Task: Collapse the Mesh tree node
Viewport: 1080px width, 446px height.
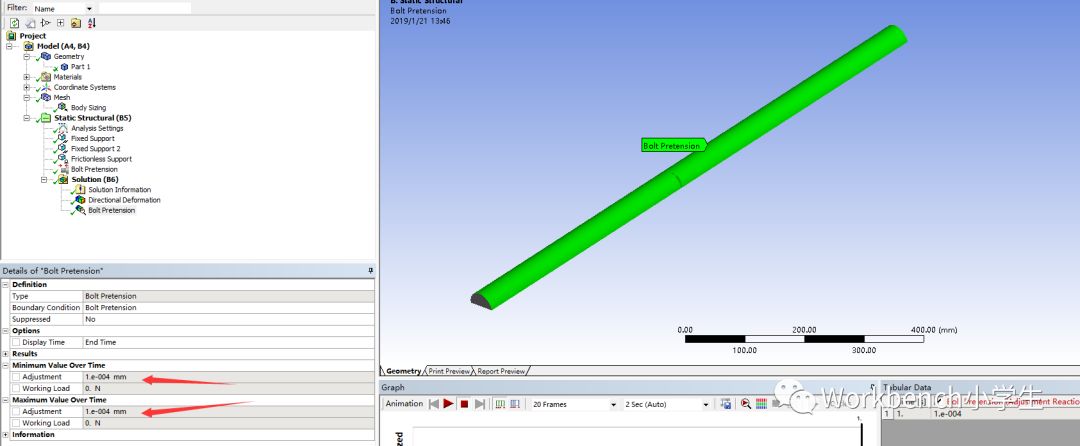Action: pos(26,98)
